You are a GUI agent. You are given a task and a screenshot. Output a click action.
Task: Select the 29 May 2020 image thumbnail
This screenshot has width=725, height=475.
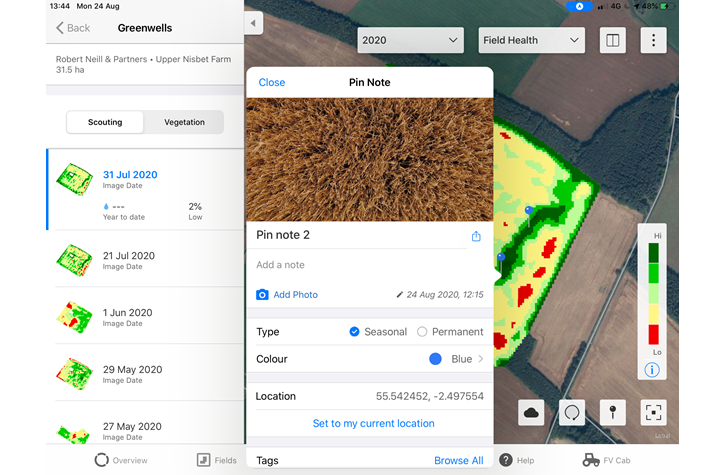[x=74, y=374]
